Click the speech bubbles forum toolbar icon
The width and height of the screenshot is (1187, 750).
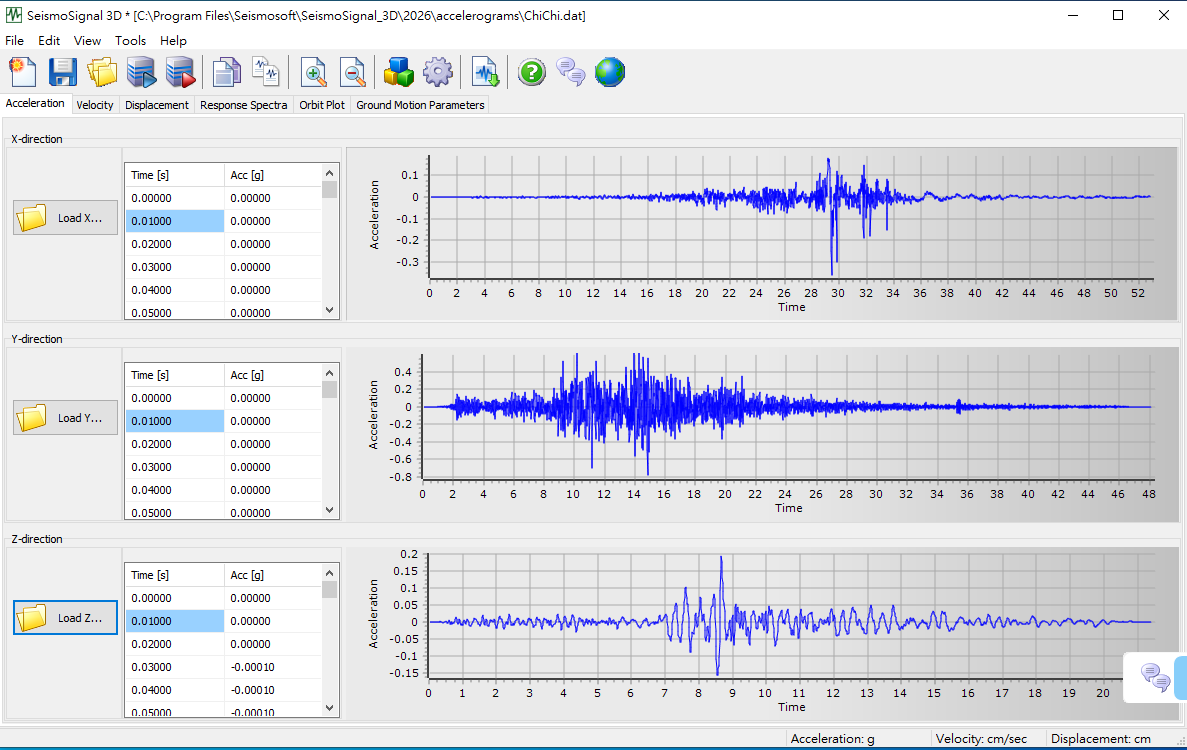[x=570, y=72]
